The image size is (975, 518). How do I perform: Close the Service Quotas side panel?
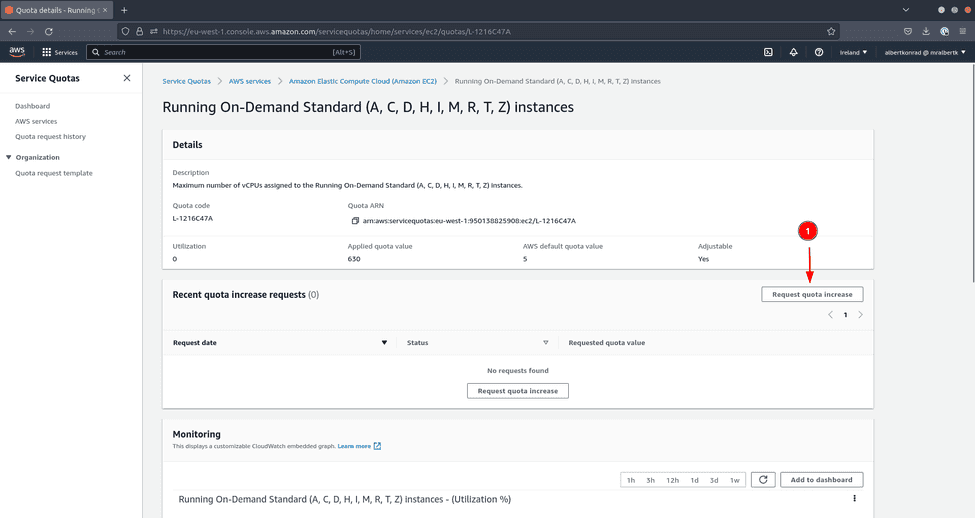126,78
